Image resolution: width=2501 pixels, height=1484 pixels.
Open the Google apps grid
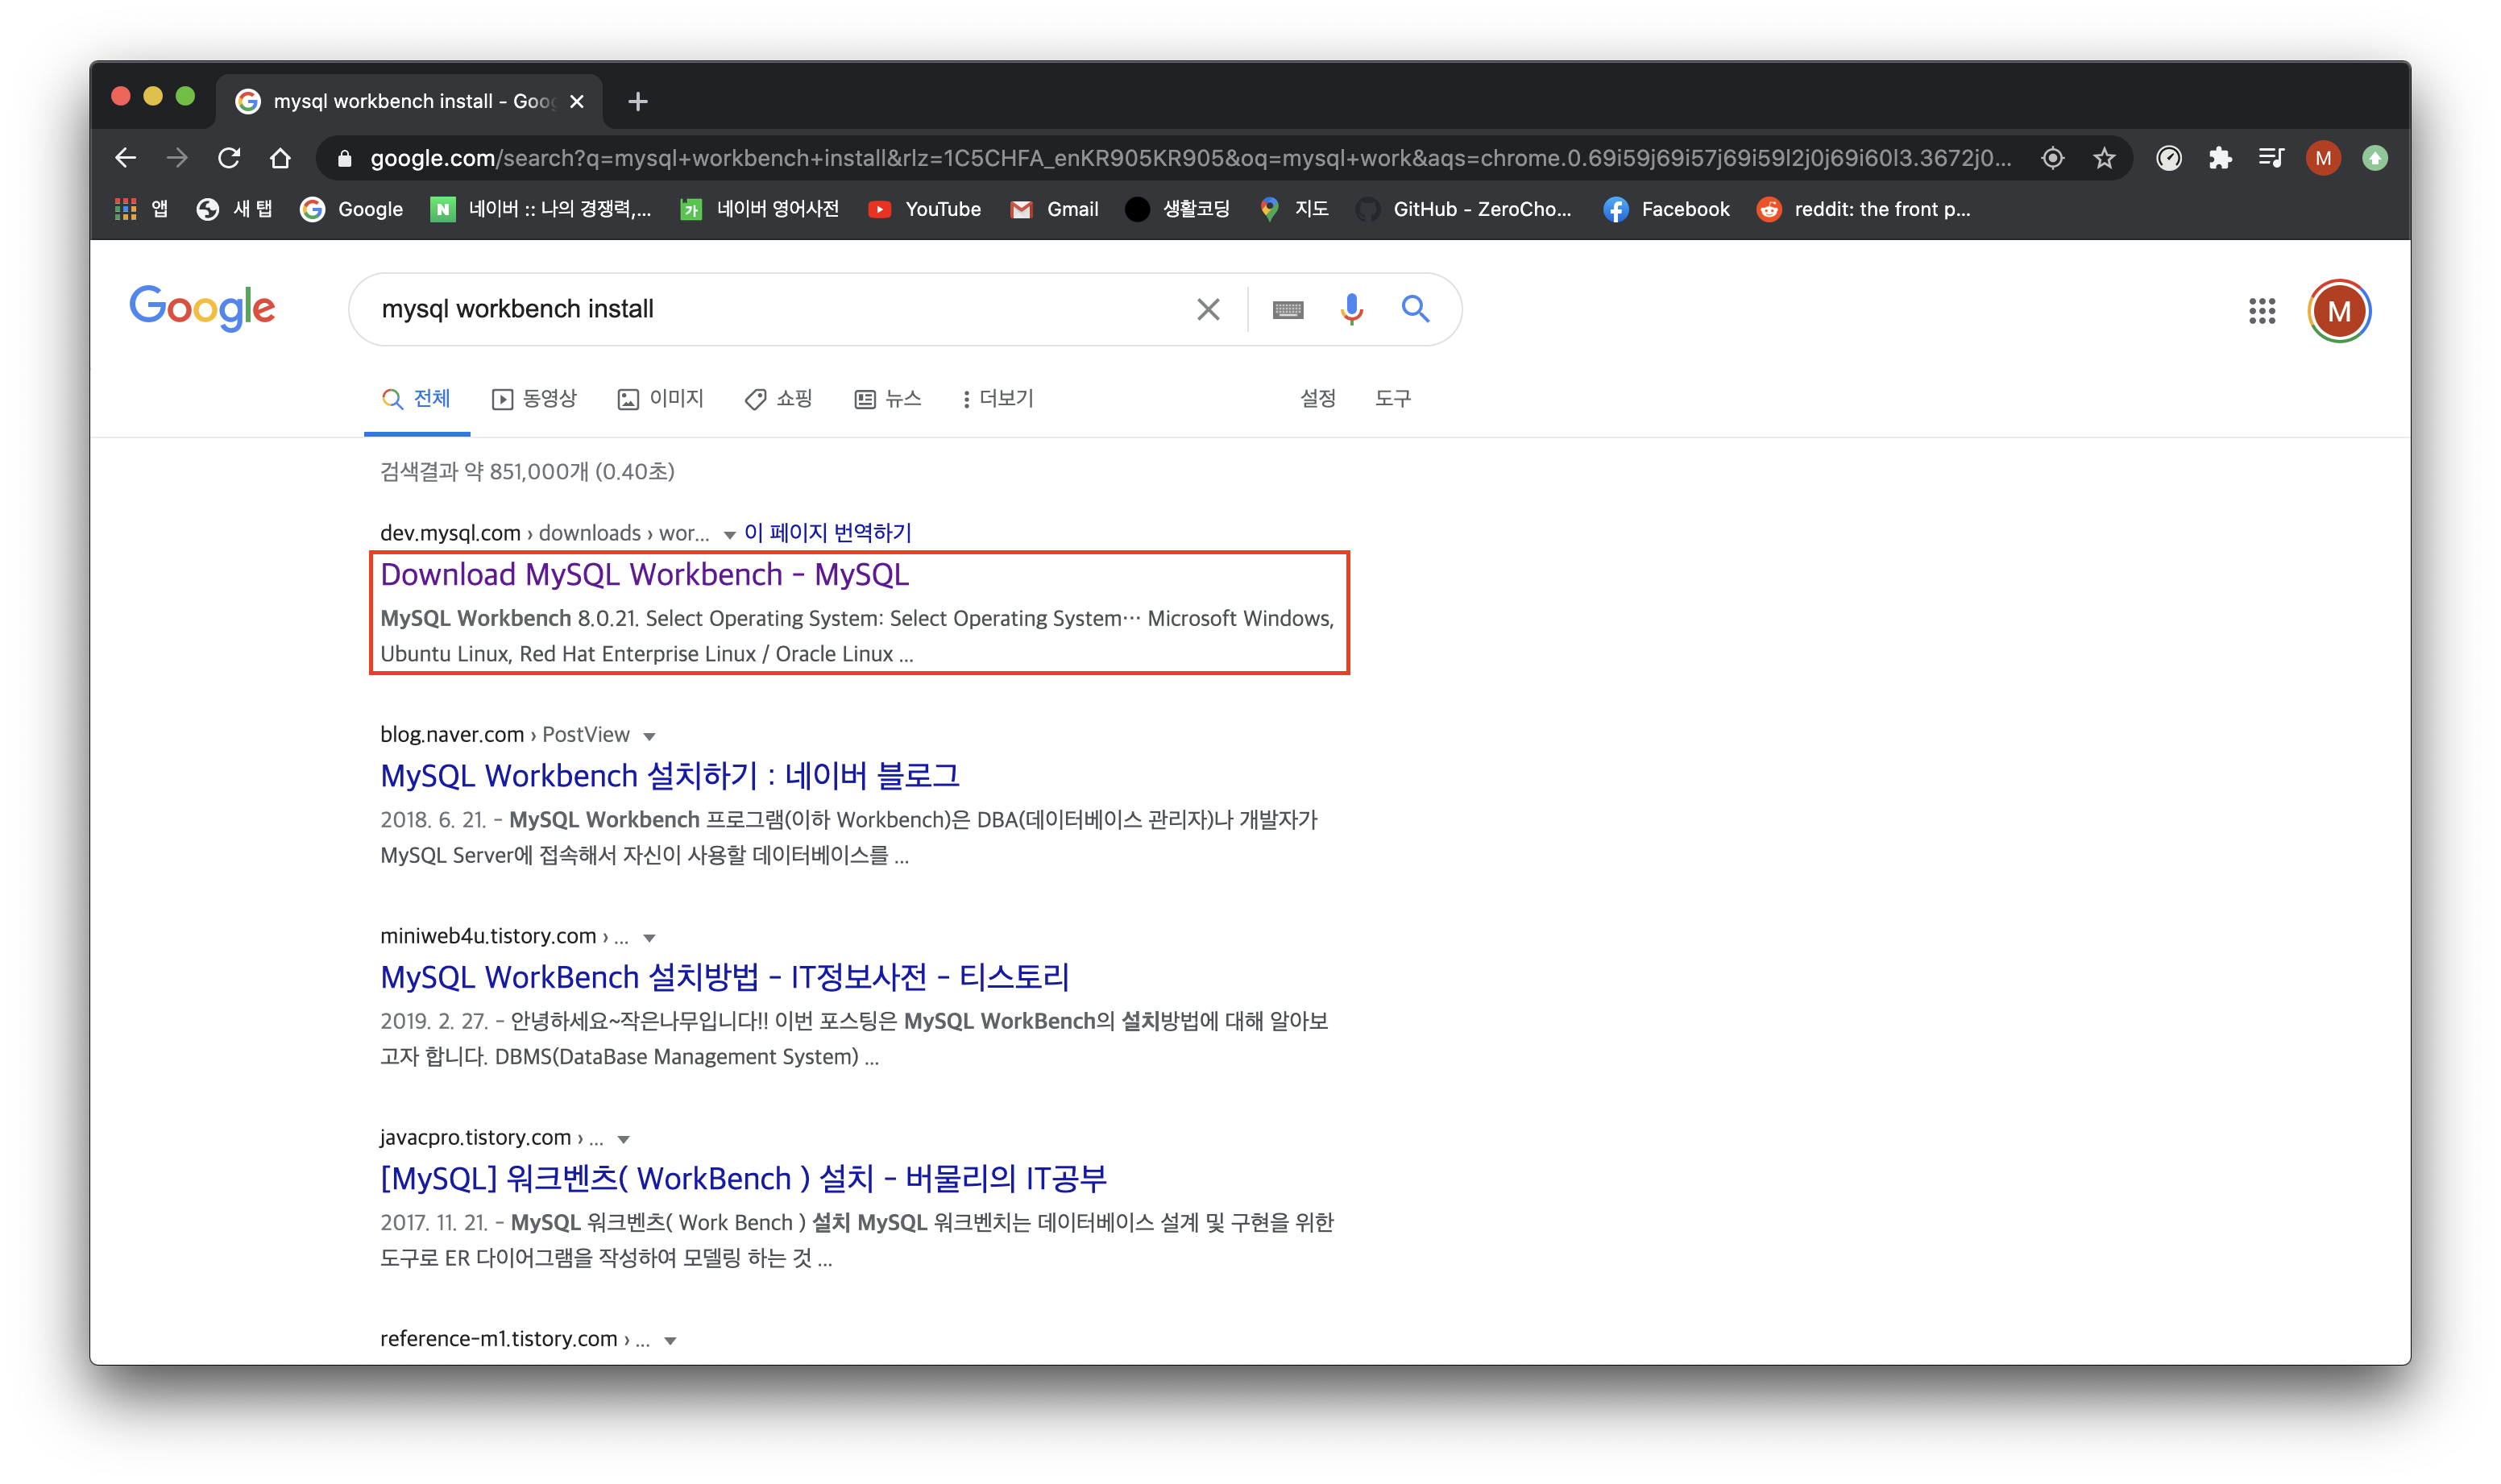2261,311
